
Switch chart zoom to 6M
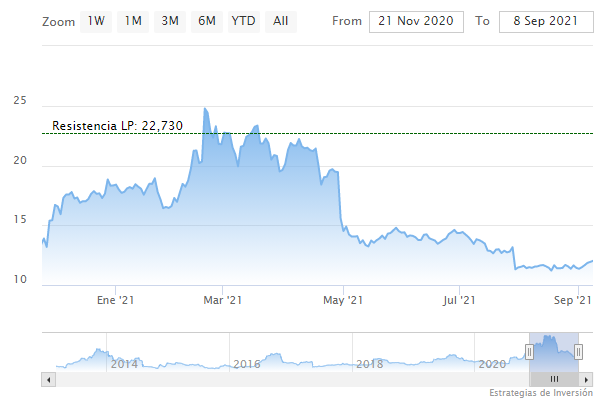(206, 20)
